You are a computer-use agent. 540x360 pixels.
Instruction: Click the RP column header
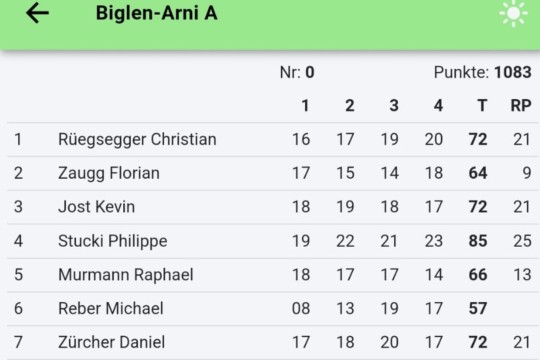click(521, 105)
